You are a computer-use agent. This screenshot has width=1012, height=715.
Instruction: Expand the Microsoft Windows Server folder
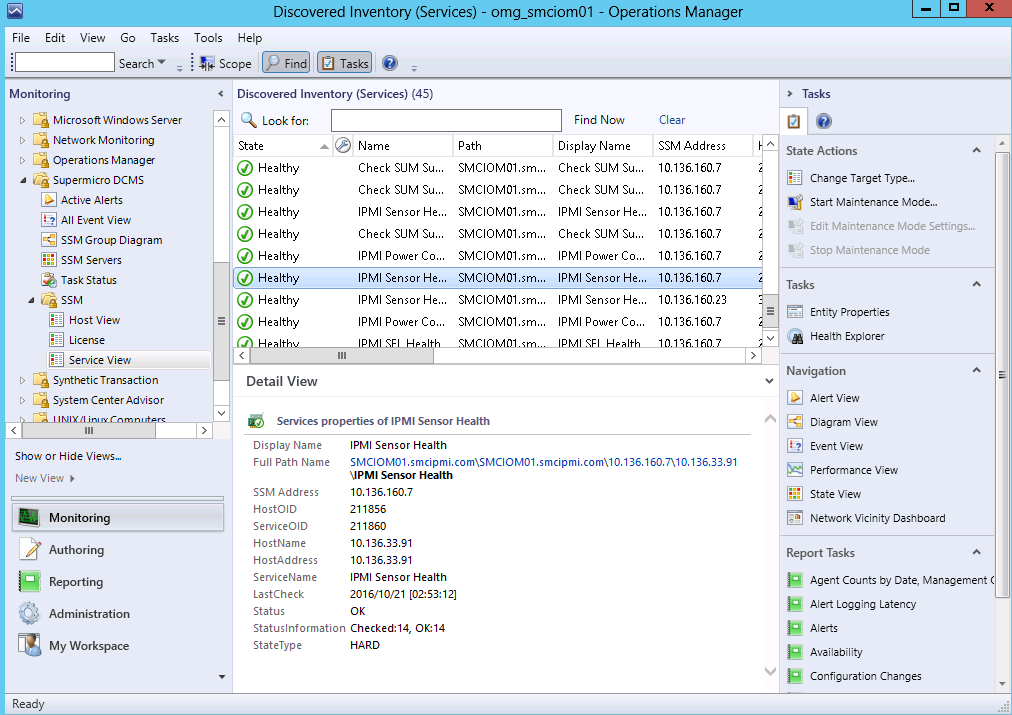point(23,120)
